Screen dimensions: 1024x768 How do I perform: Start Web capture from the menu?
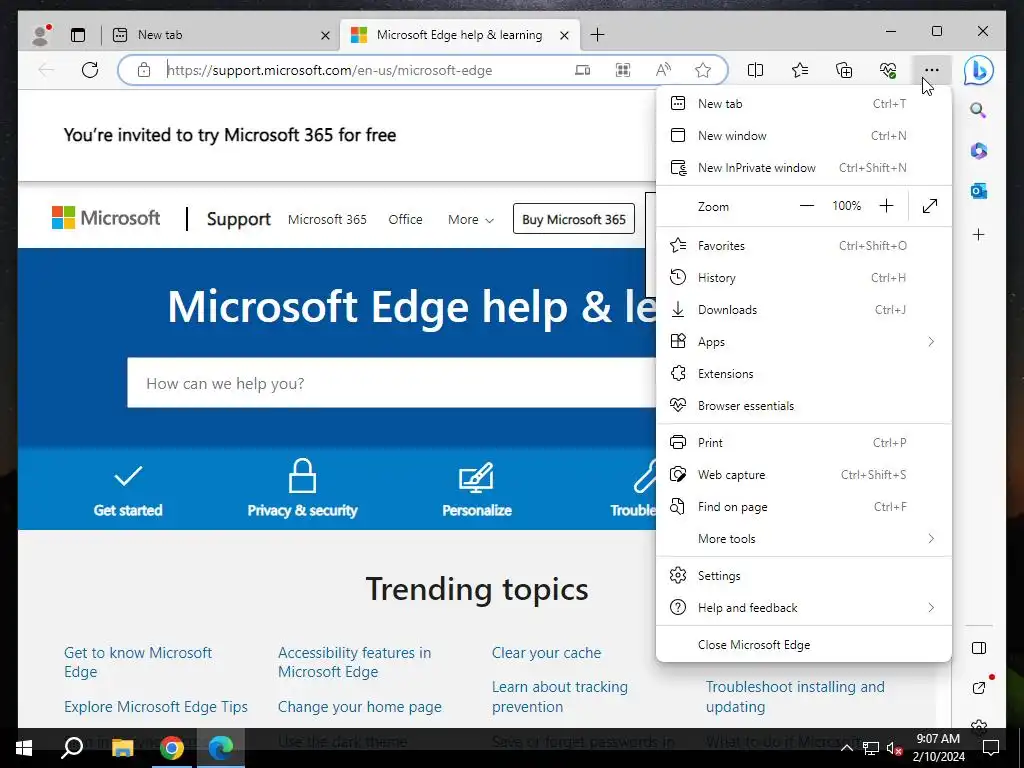click(x=803, y=475)
